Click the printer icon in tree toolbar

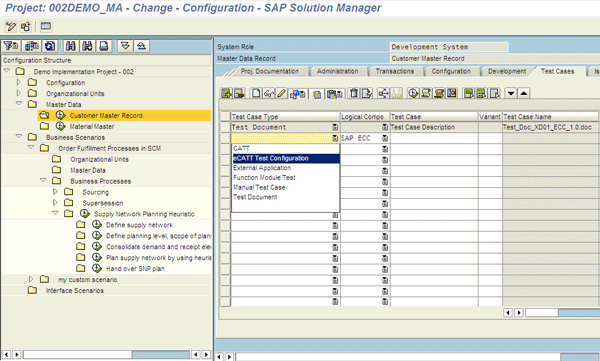pyautogui.click(x=103, y=46)
